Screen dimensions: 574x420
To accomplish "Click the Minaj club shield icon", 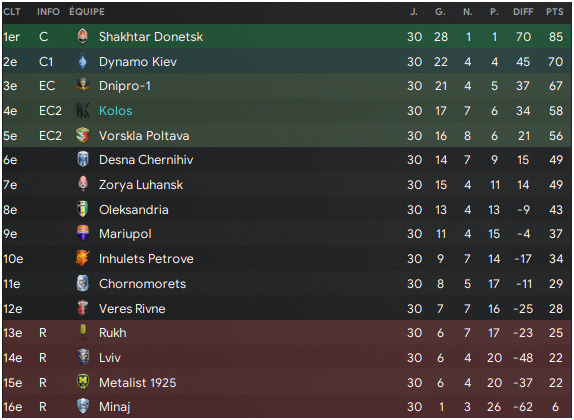I will click(x=83, y=406).
